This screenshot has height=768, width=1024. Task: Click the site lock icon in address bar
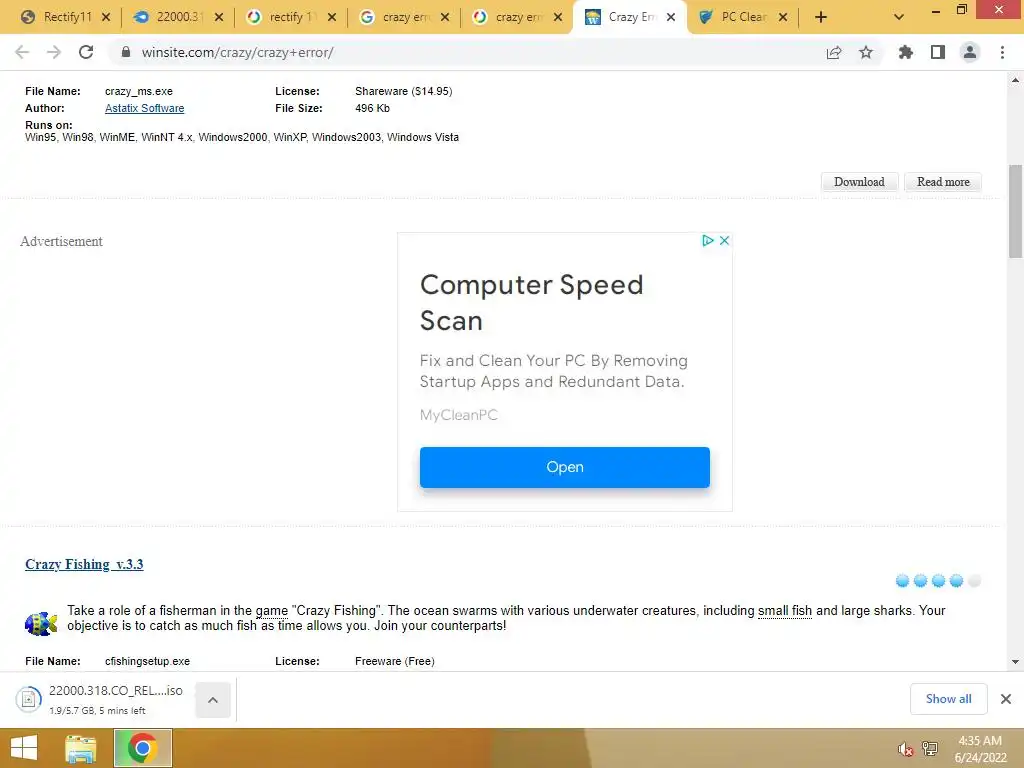pos(126,52)
